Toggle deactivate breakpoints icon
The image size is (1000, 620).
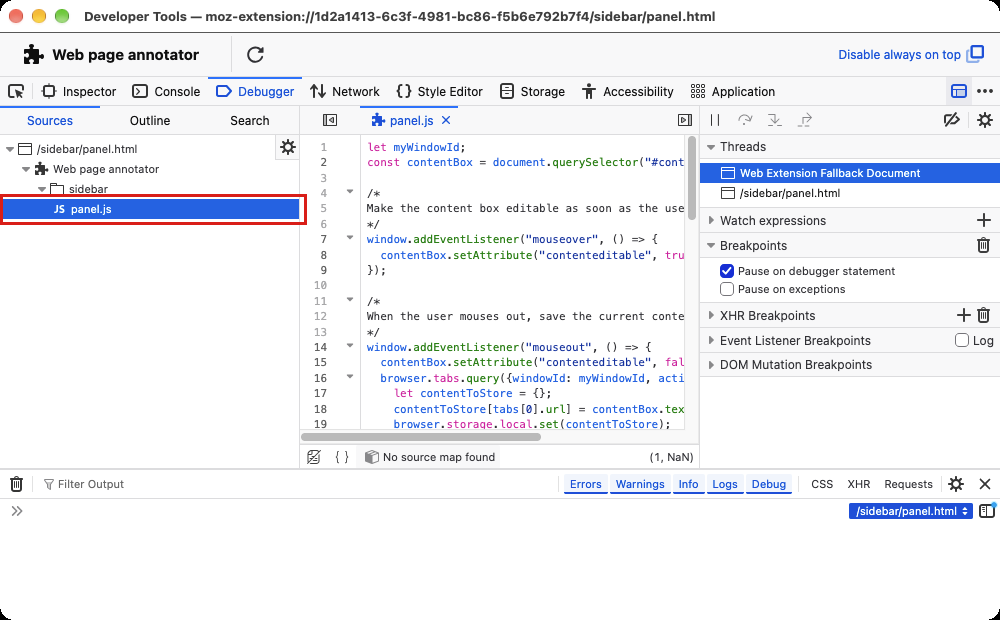click(x=952, y=120)
